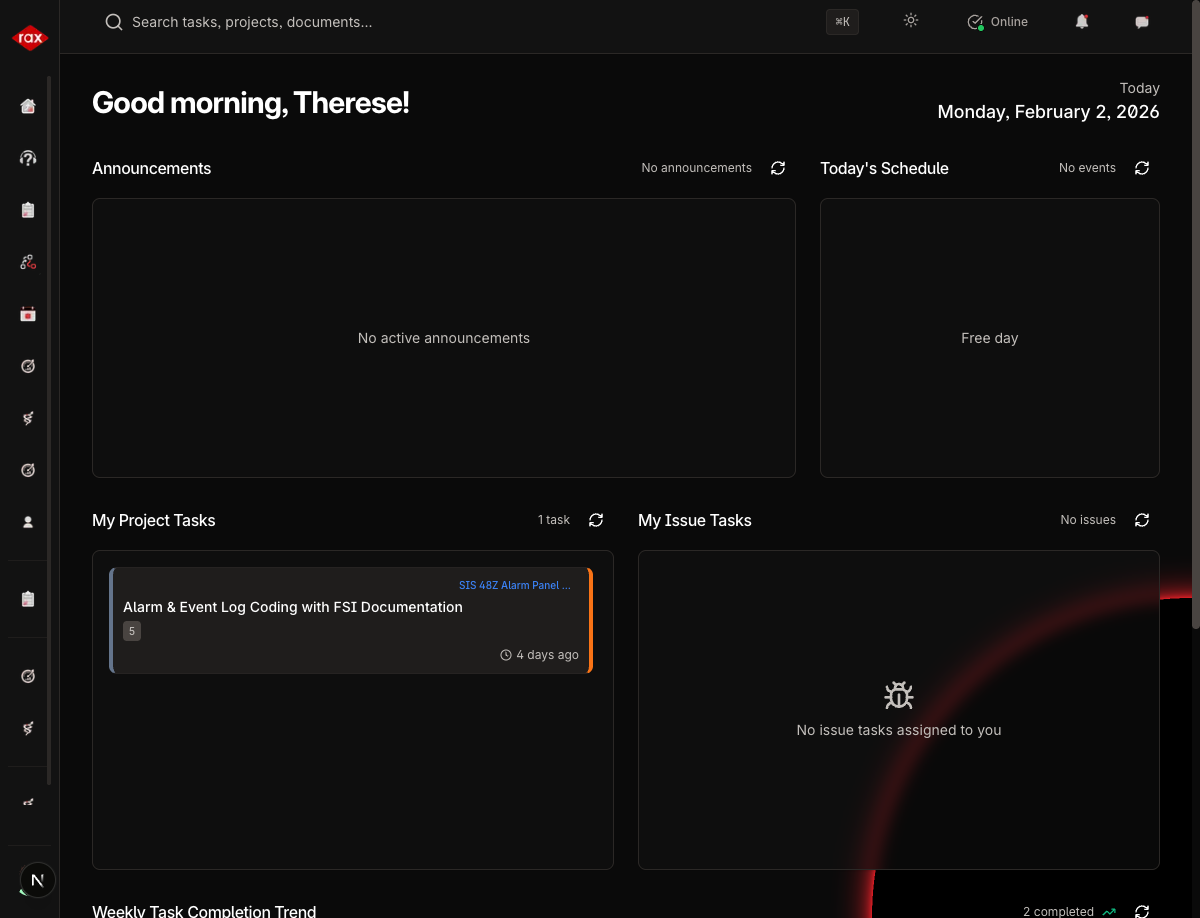Select the branch workflow icon in sidebar
Viewport: 1200px width, 918px height.
click(x=28, y=262)
